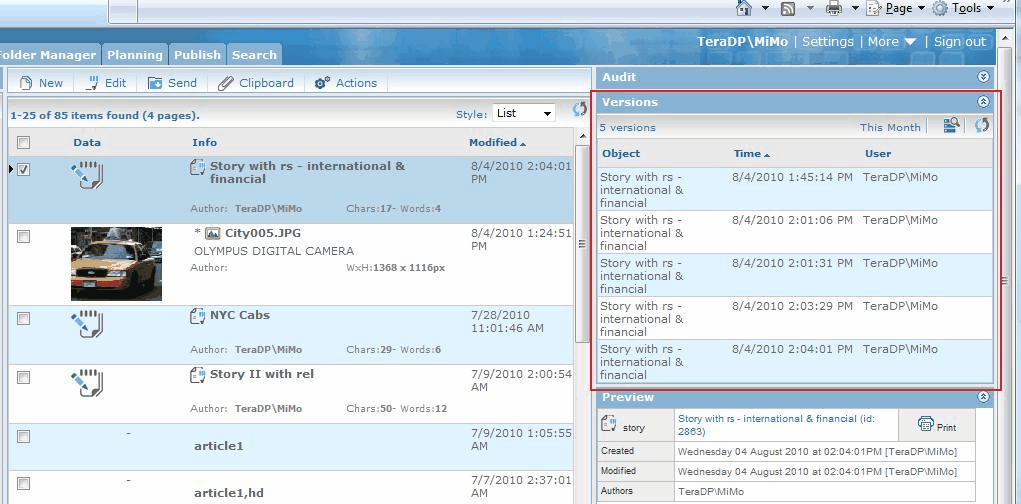
Task: Click the browser RSS feeds icon
Action: click(x=788, y=8)
